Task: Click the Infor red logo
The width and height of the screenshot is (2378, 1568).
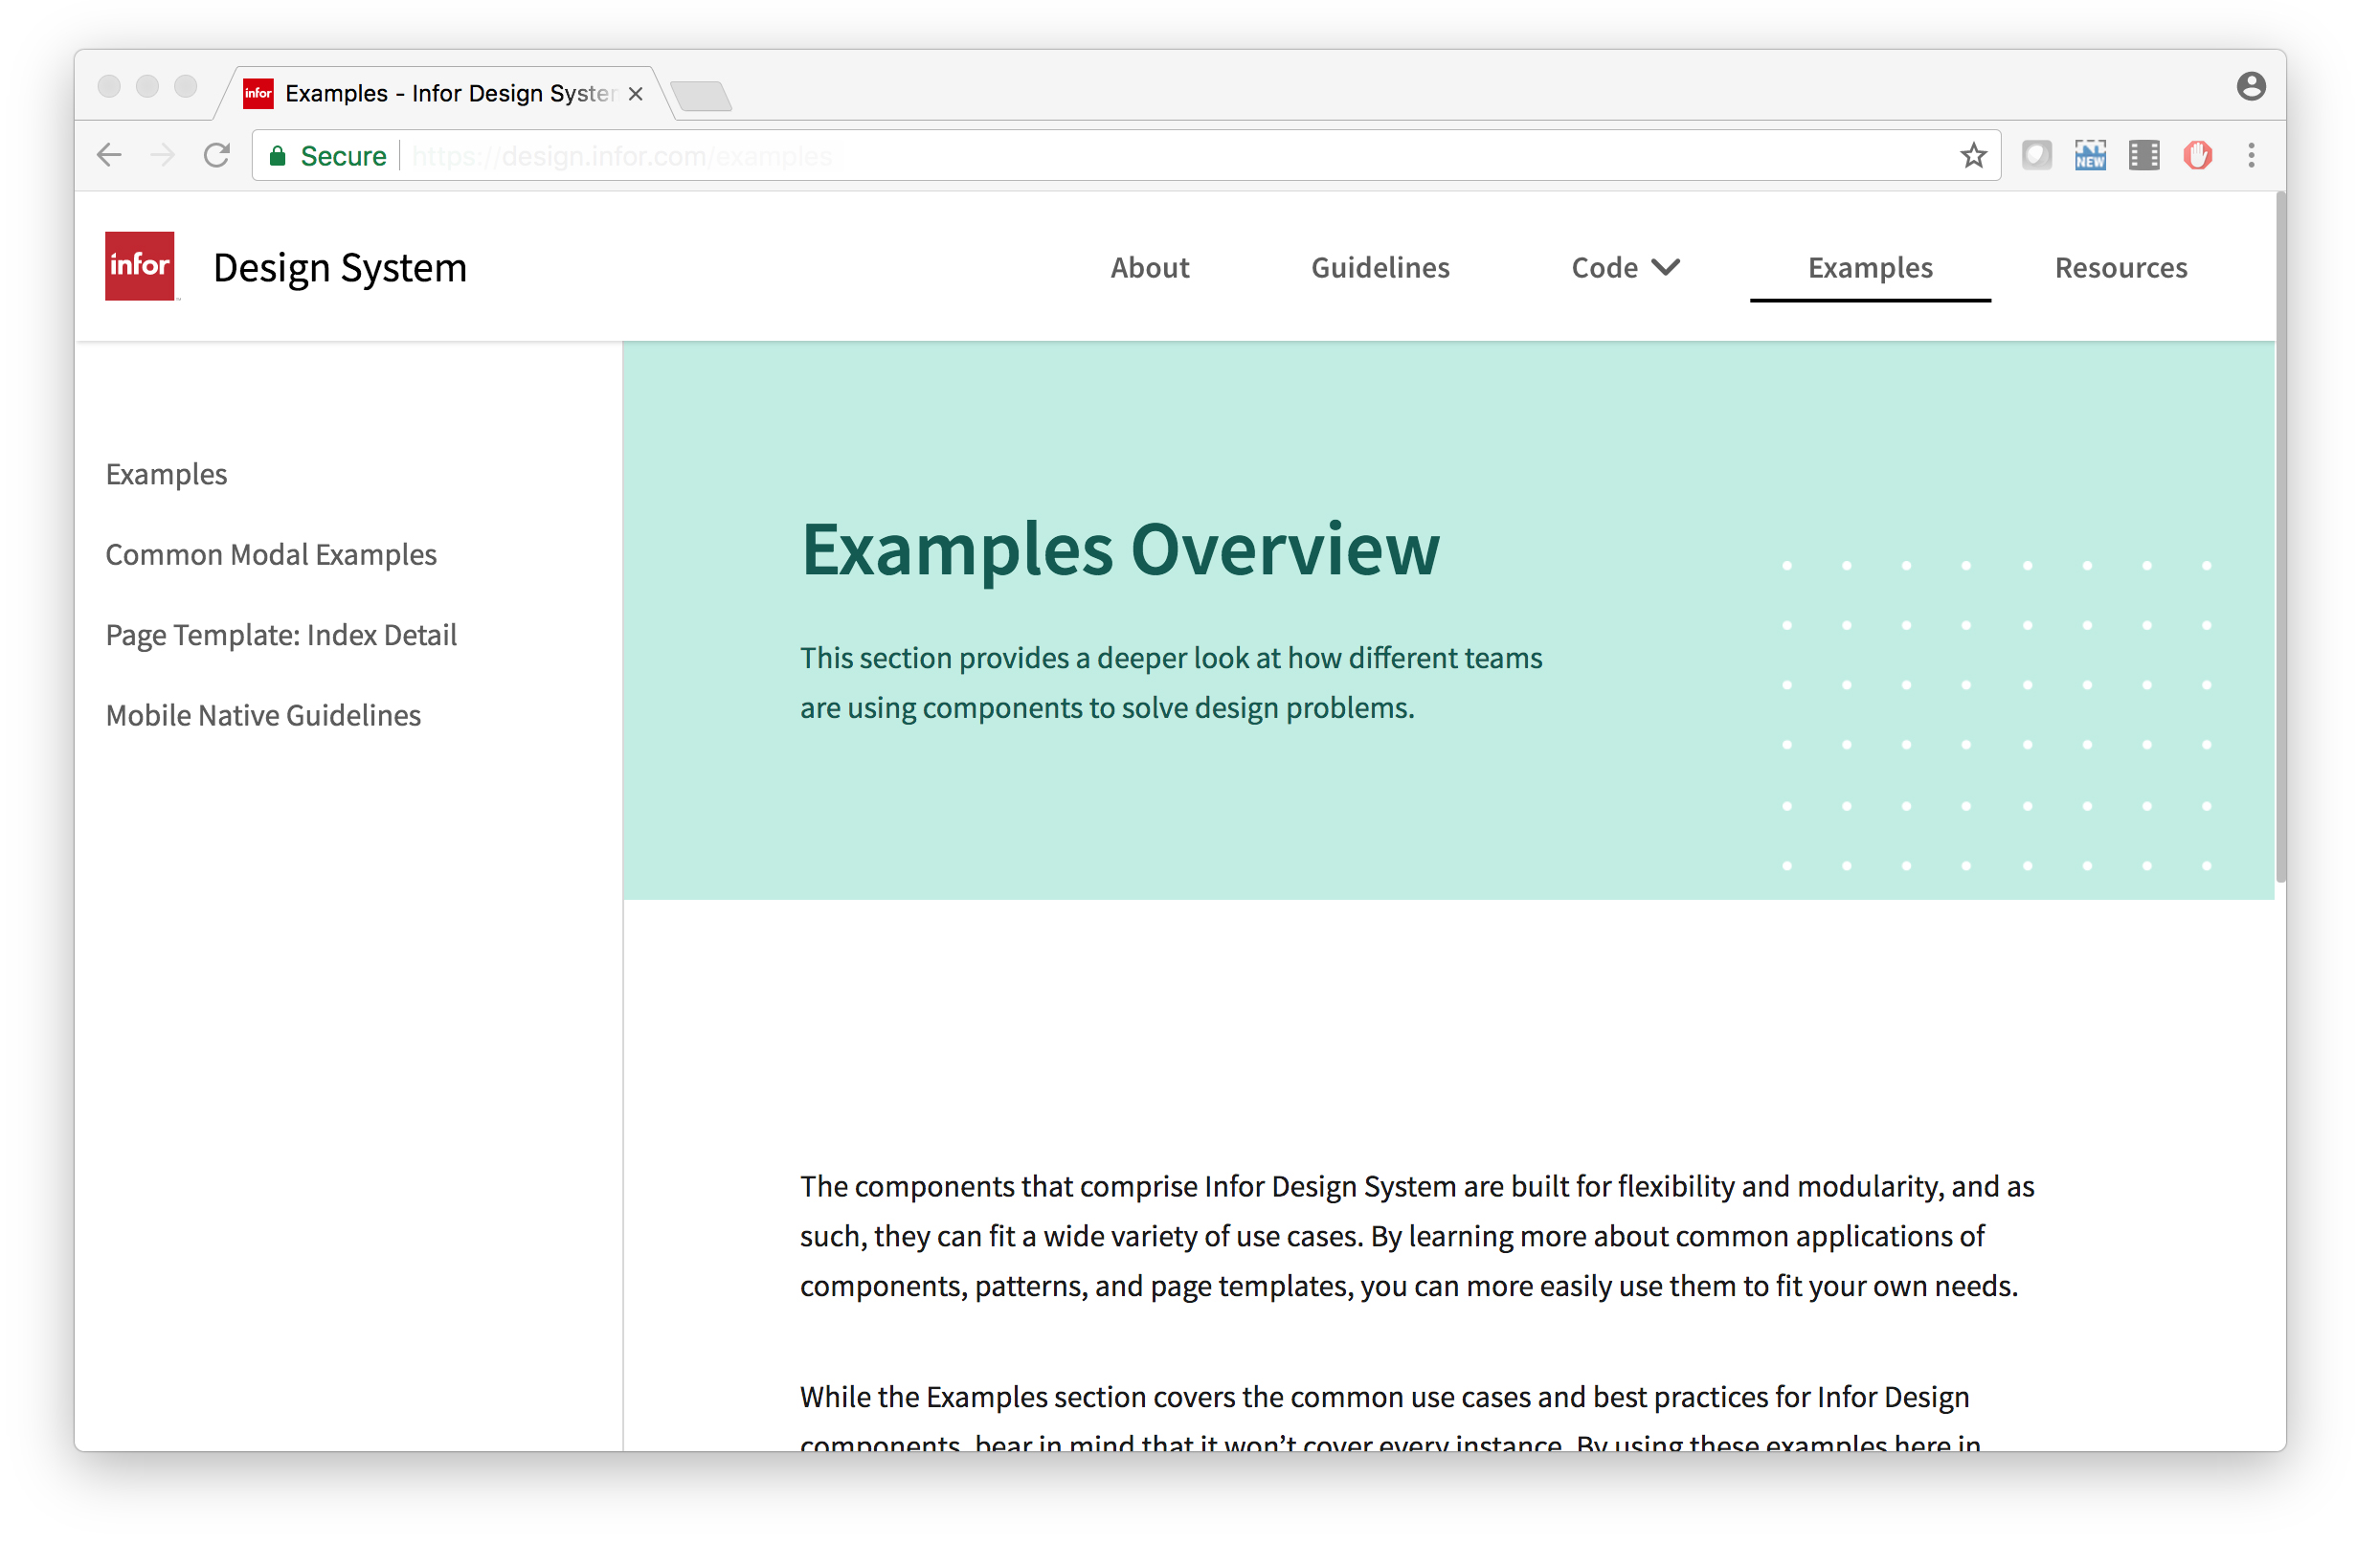Action: (x=141, y=268)
